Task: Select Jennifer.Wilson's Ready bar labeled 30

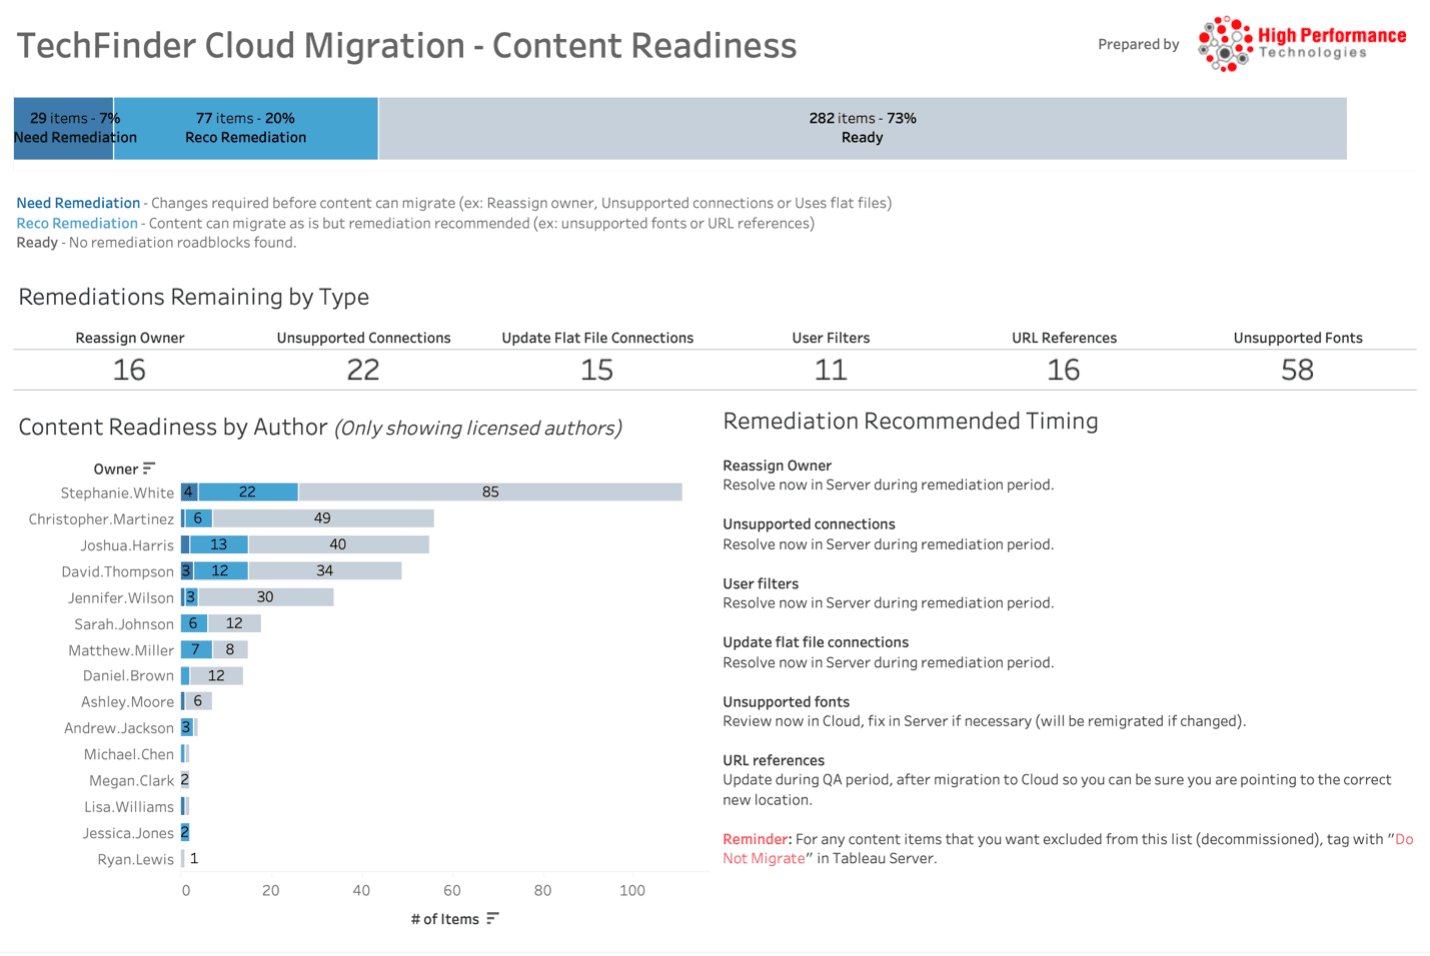Action: pos(265,597)
